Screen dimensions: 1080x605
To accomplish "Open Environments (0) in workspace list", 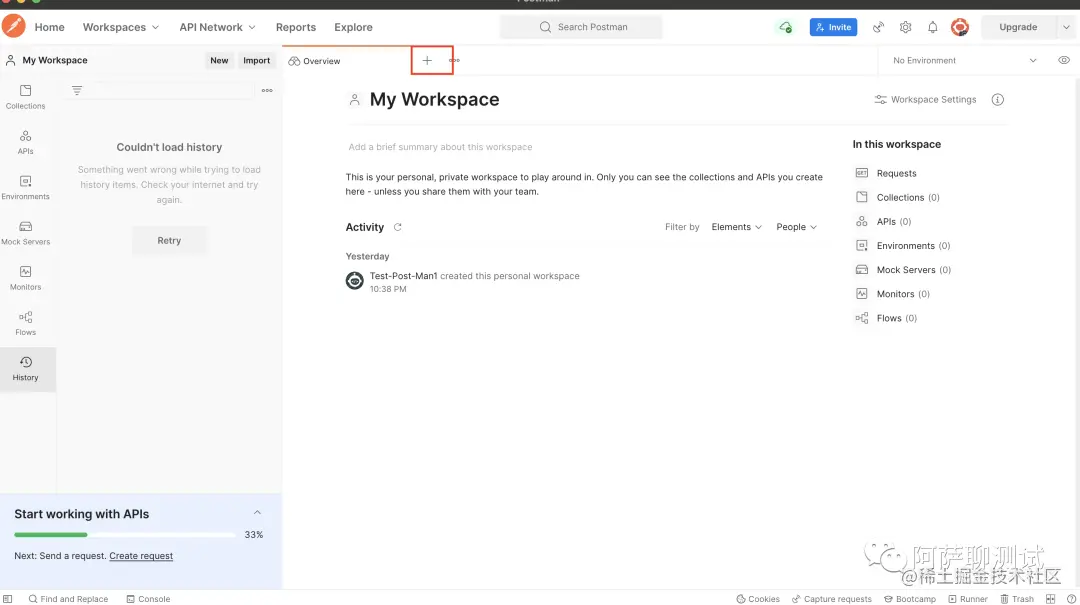I will point(903,245).
